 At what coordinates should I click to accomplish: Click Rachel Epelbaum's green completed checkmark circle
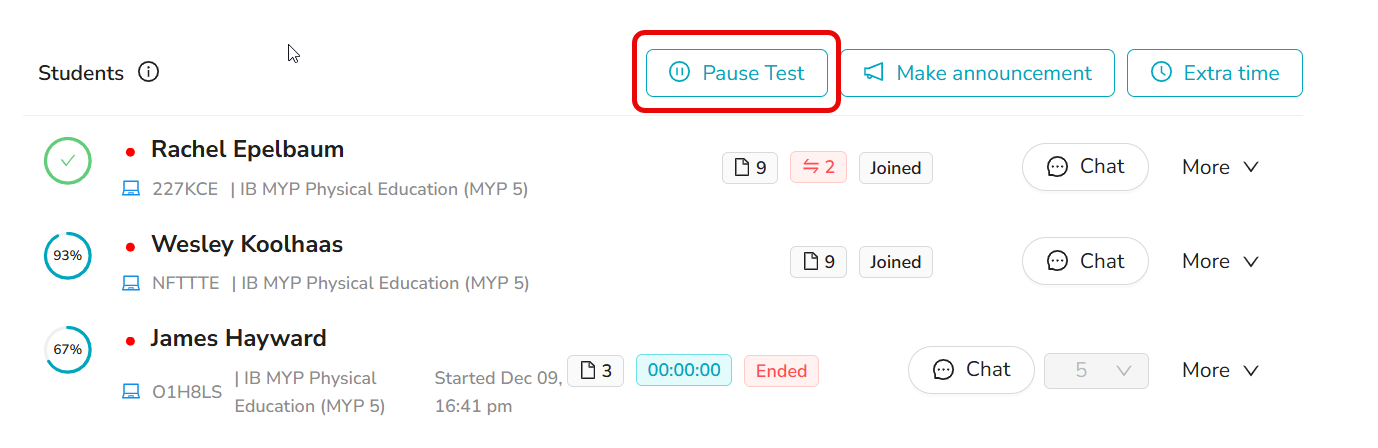coord(68,161)
